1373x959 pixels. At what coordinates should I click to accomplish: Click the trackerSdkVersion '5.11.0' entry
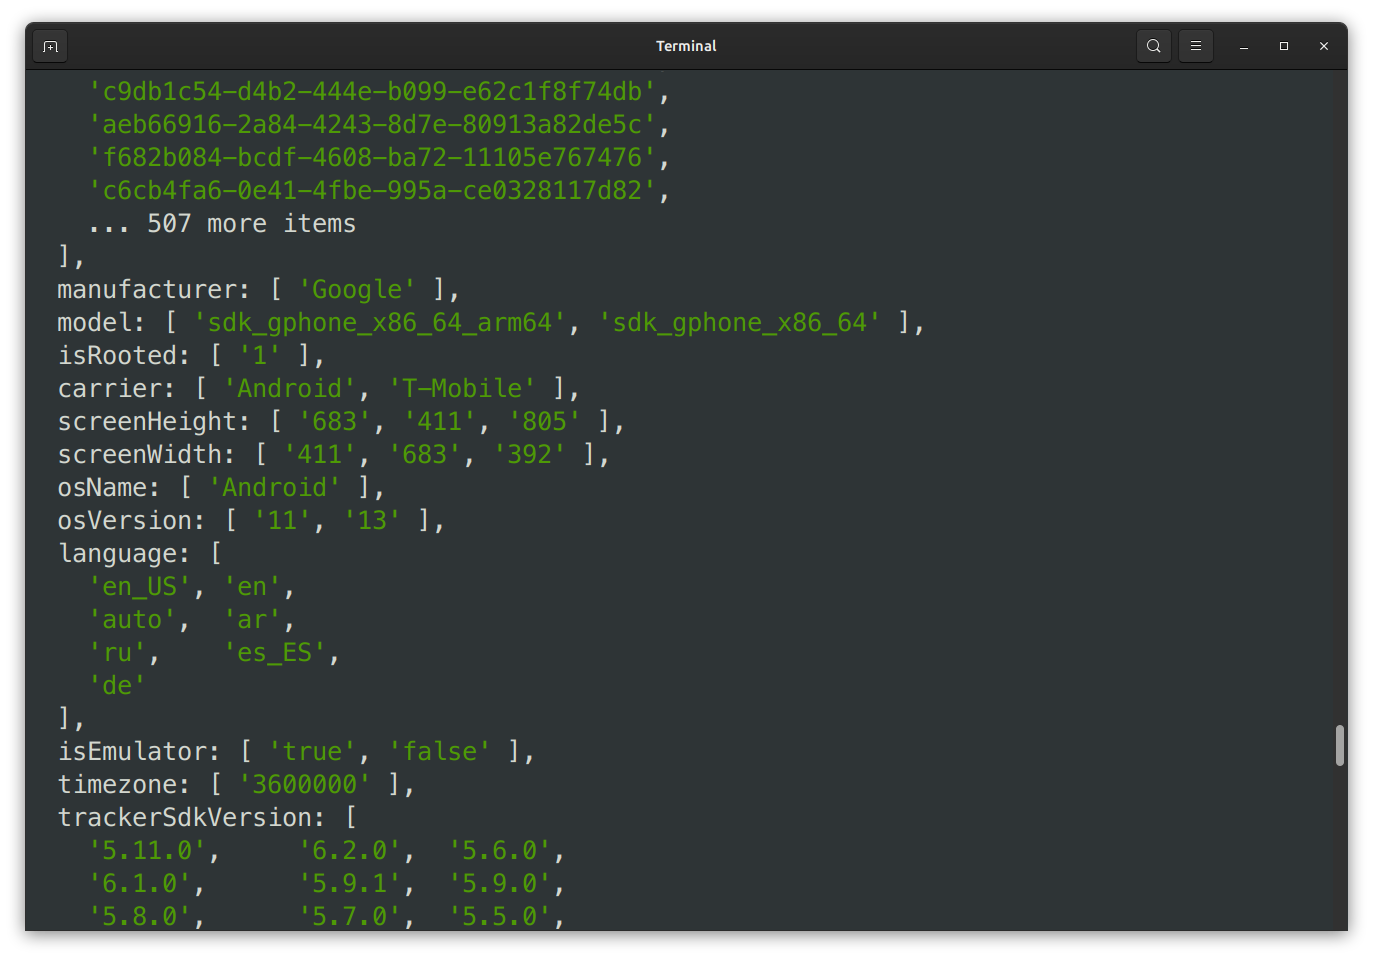point(147,850)
